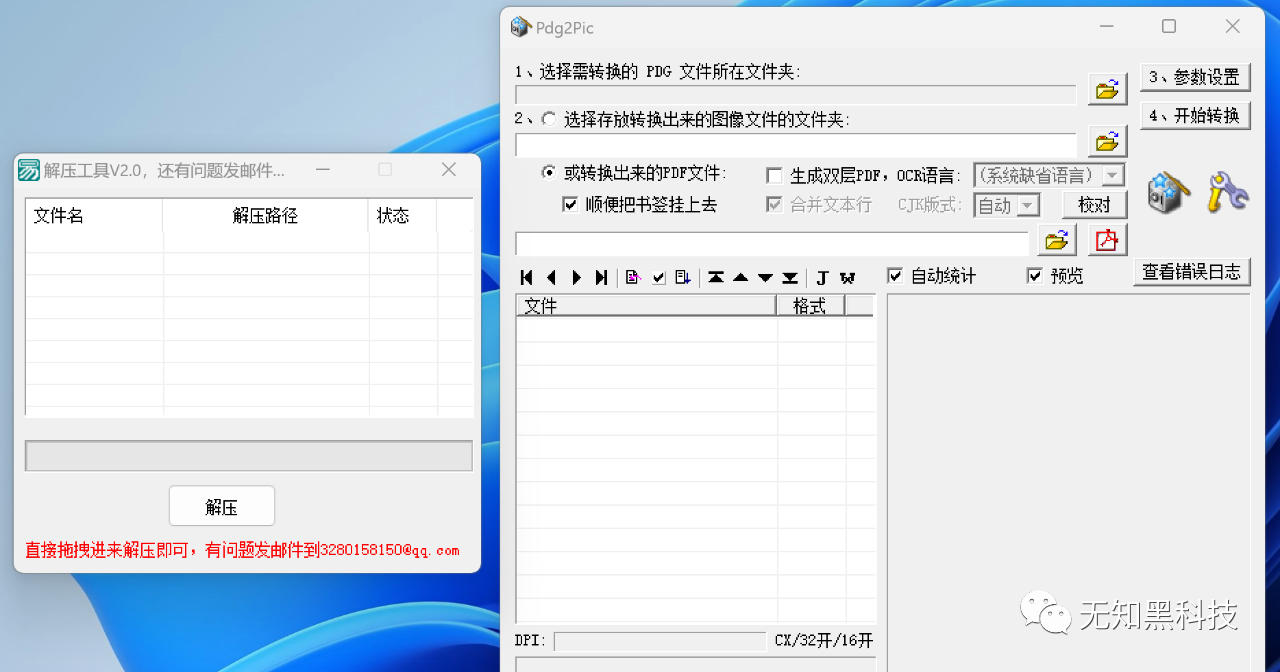Click the move-up triangle icon in file toolbar

coord(741,278)
